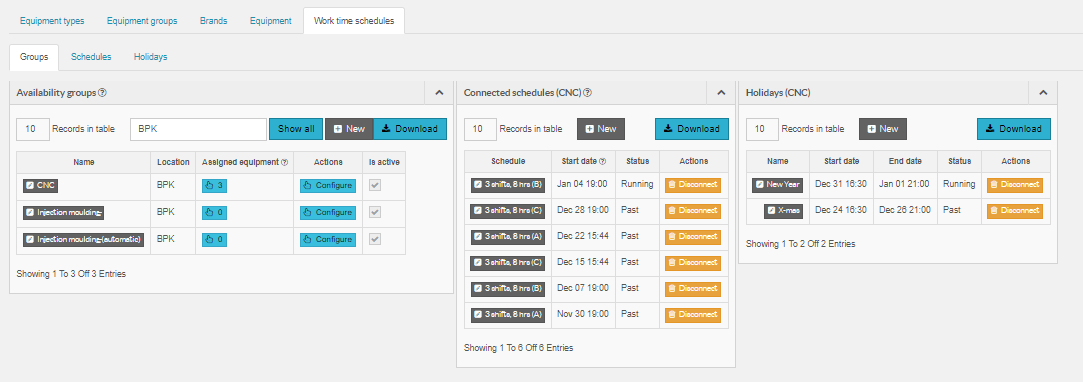Edit the CNC group name
The image size is (1083, 382).
[x=40, y=186]
